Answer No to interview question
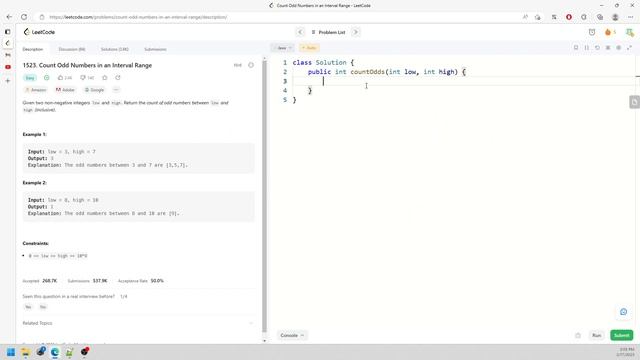 click(43, 307)
